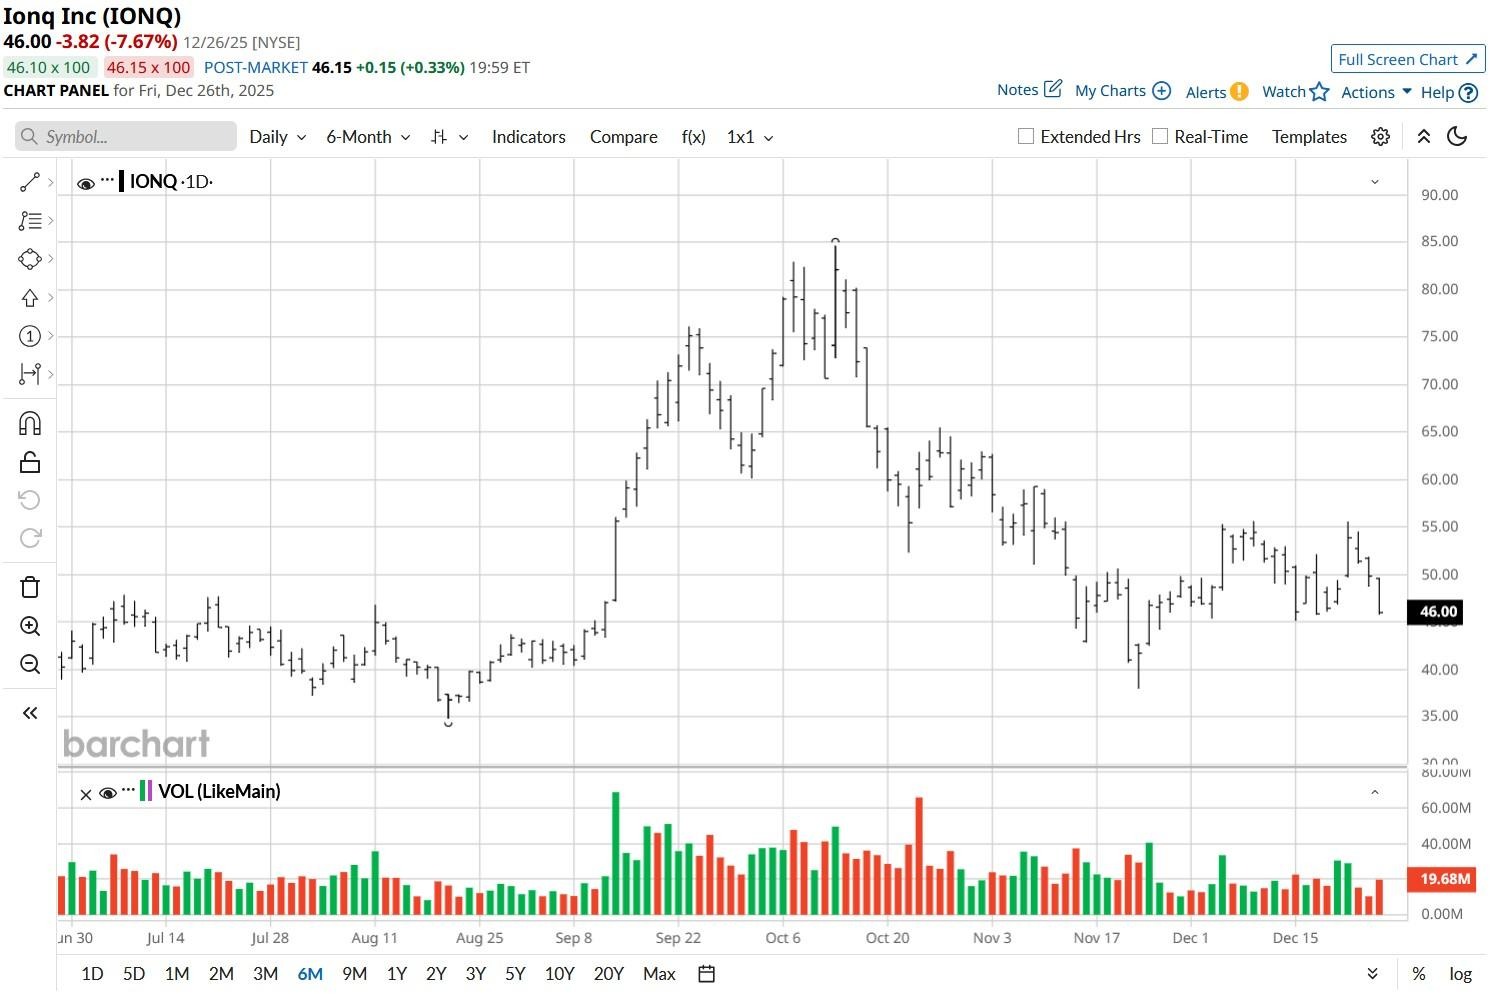Open the Fibonacci tools group
Screen dimensions: 1495x994
click(x=30, y=220)
